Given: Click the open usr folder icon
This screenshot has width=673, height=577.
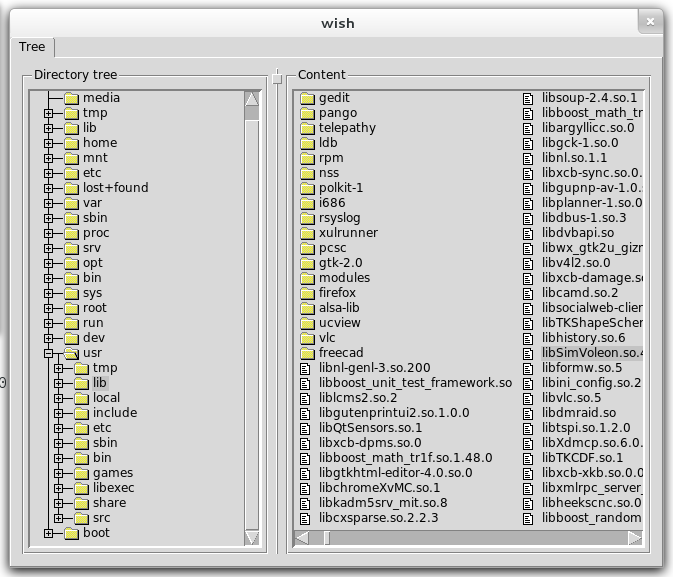Looking at the screenshot, I should tap(72, 353).
